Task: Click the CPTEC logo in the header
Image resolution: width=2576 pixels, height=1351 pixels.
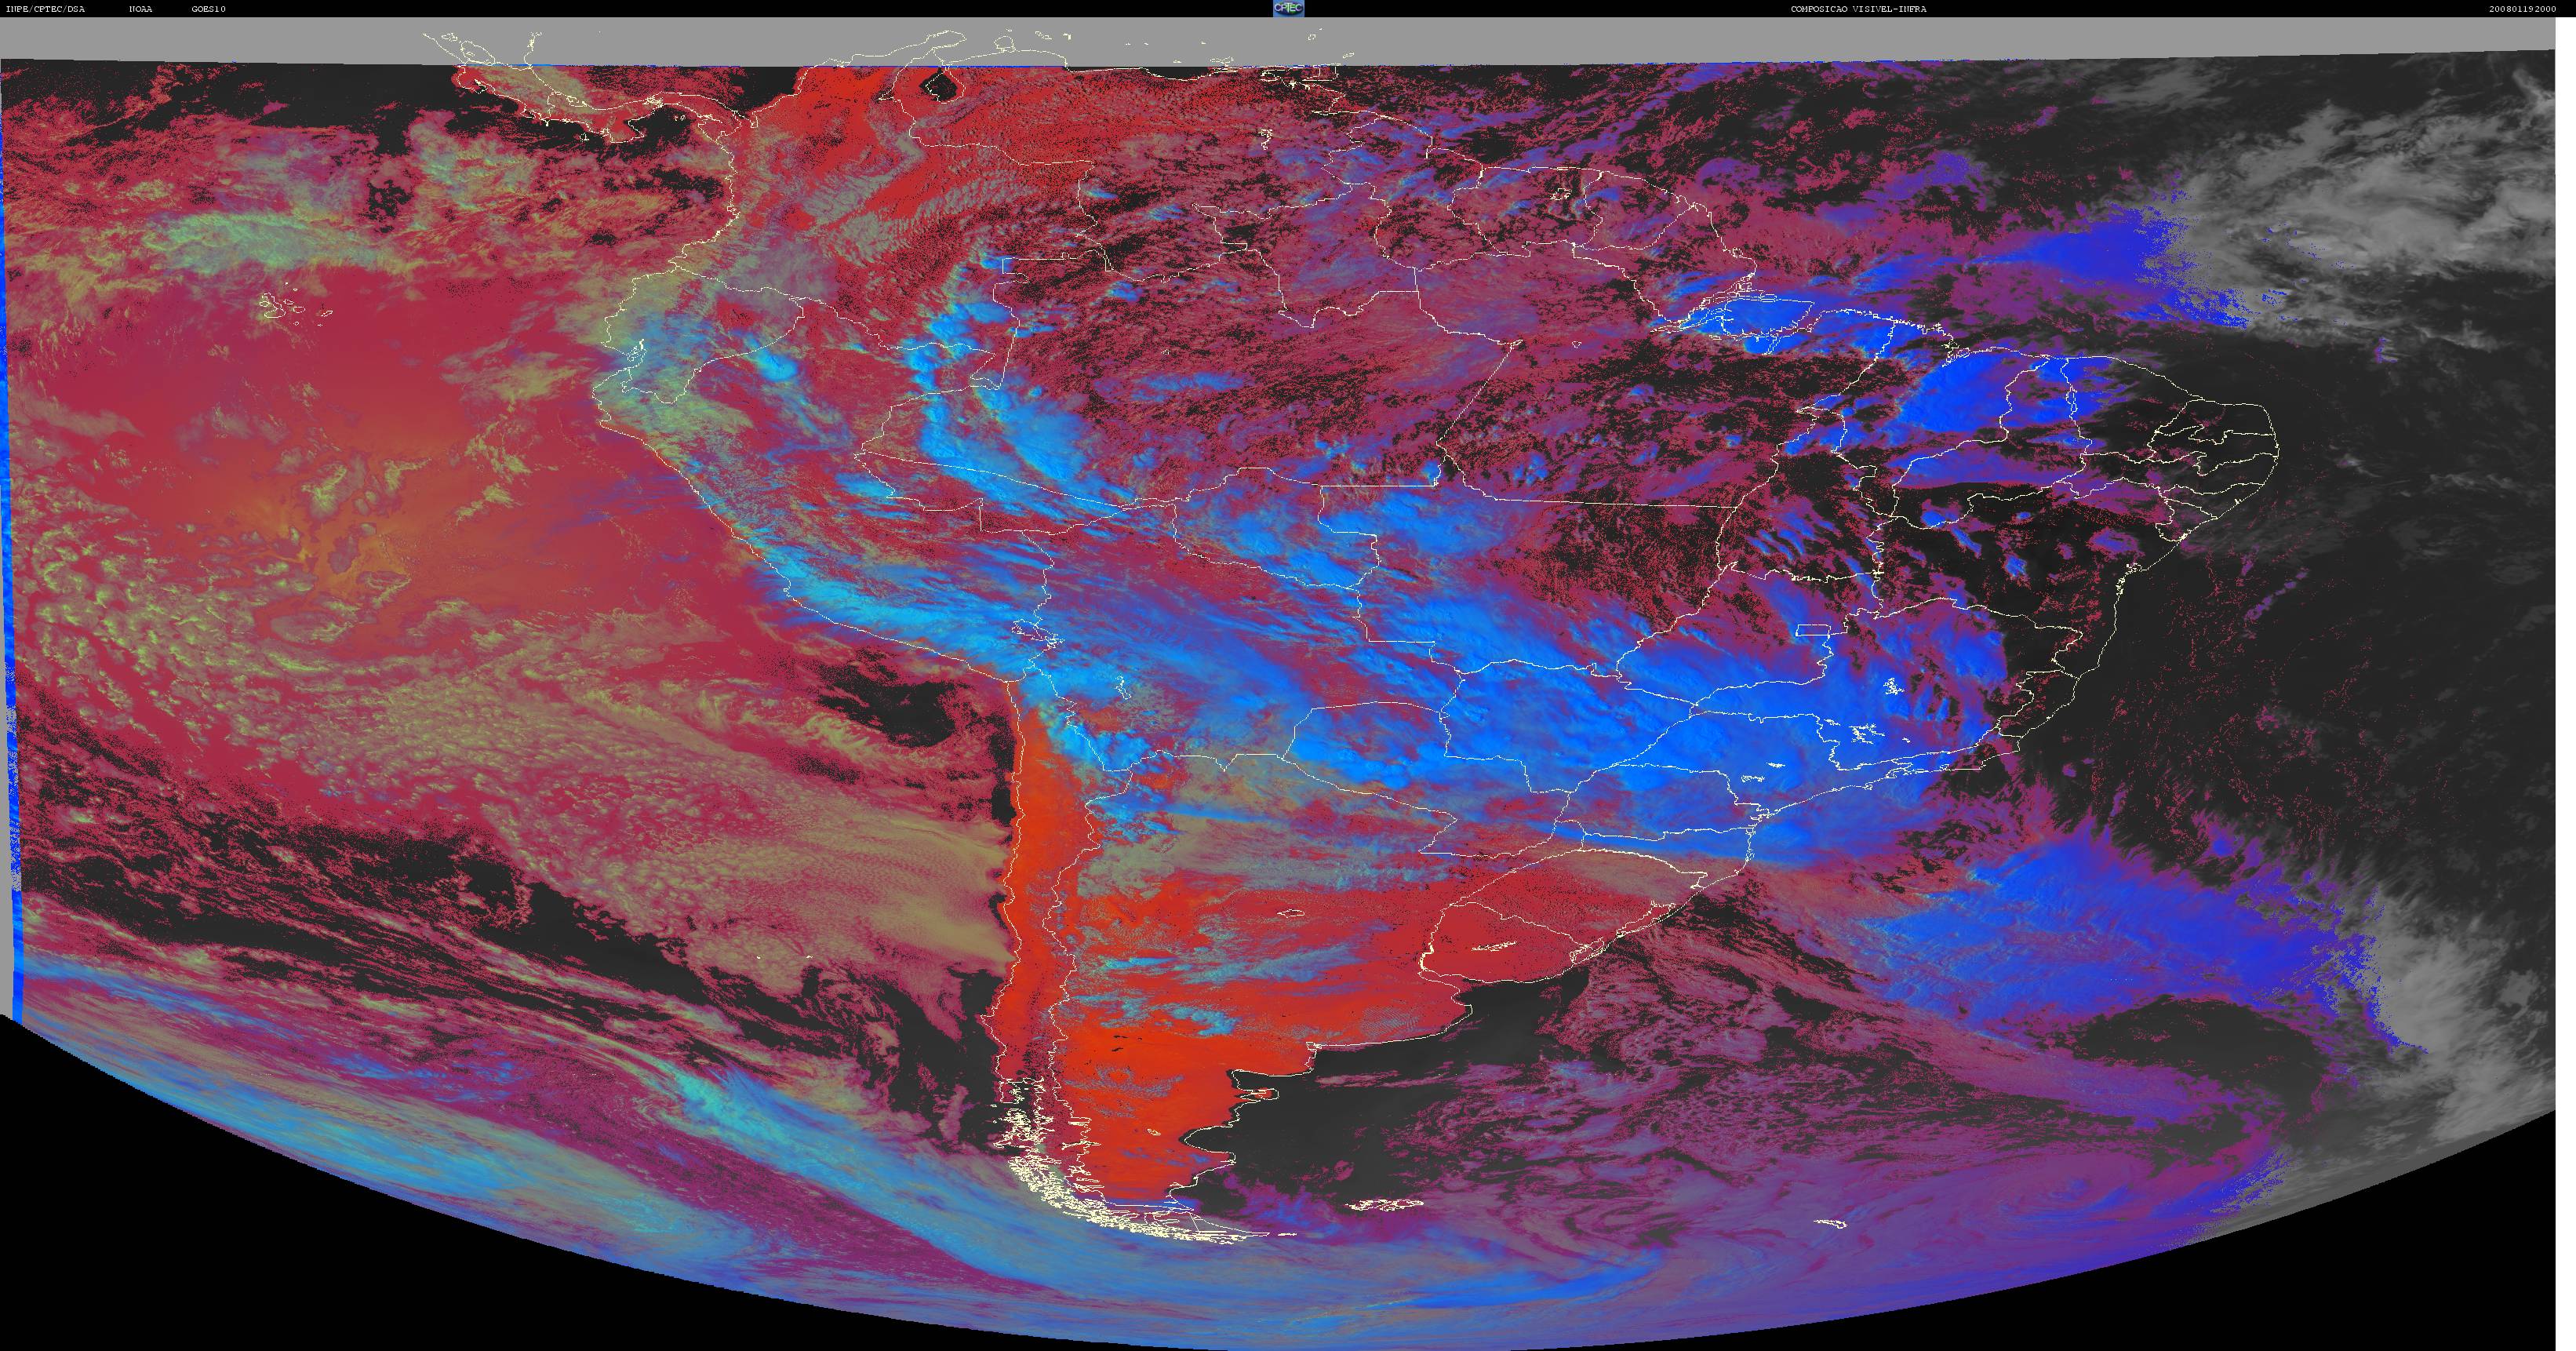Action: click(1288, 8)
